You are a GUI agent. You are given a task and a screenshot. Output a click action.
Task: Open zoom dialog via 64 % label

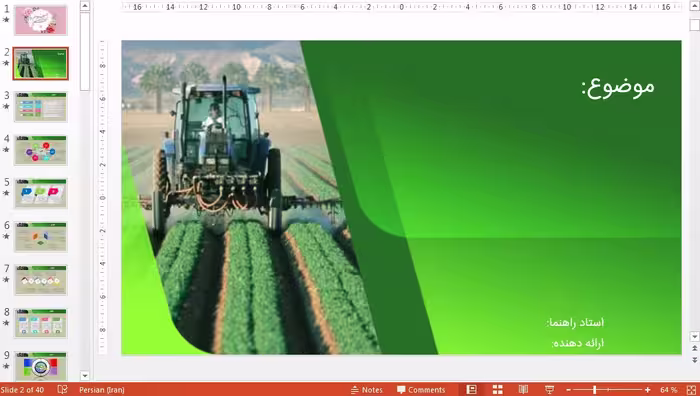pyautogui.click(x=668, y=390)
